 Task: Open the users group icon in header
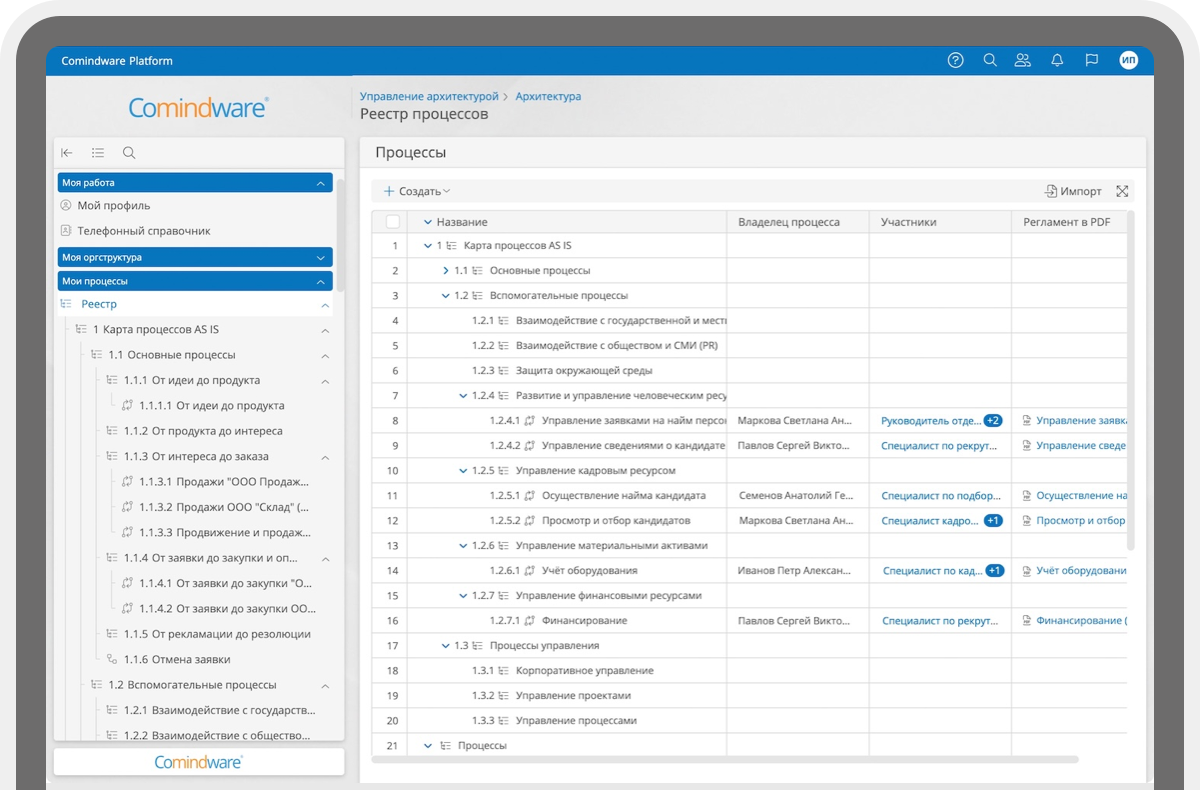pyautogui.click(x=1022, y=60)
